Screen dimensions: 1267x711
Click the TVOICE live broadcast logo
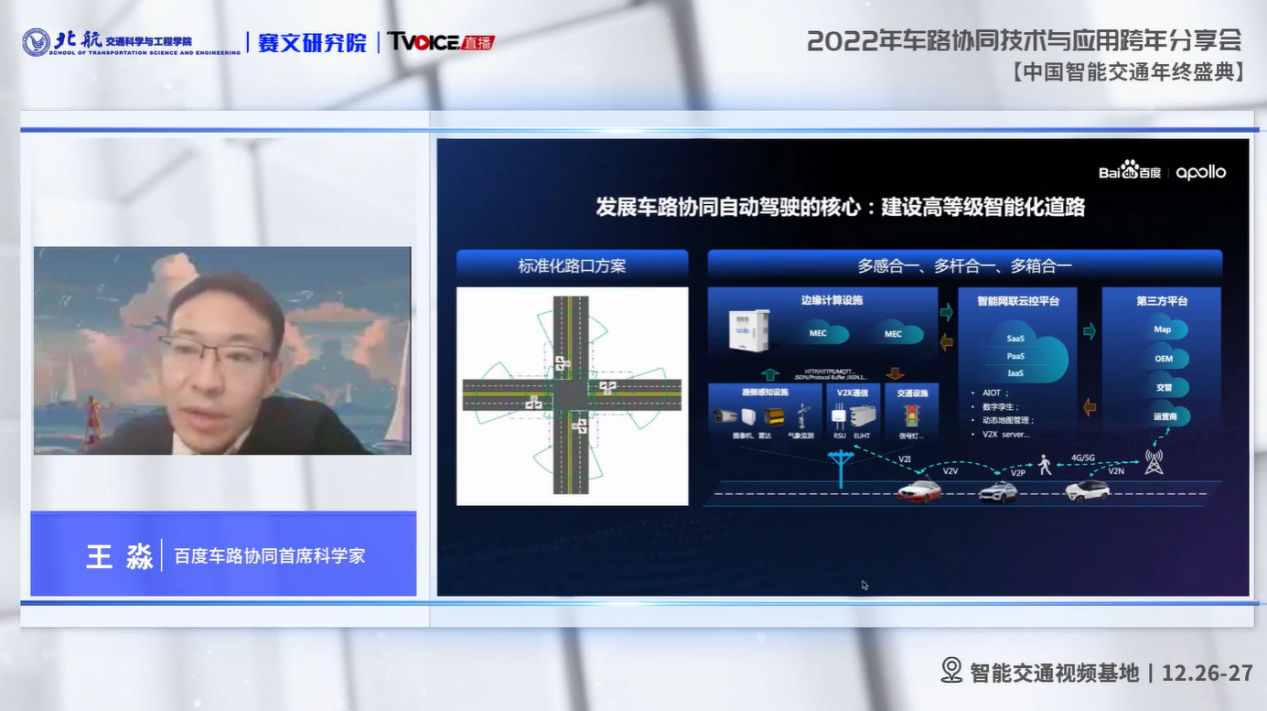point(441,42)
